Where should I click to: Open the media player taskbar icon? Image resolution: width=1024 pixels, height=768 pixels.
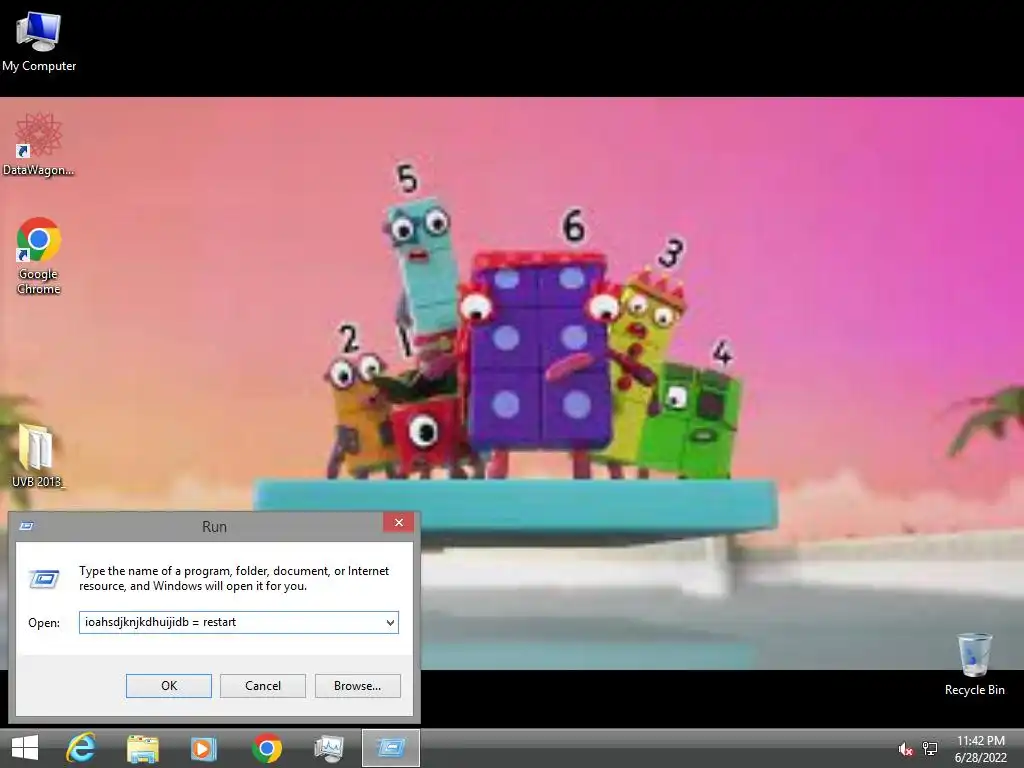(x=203, y=748)
